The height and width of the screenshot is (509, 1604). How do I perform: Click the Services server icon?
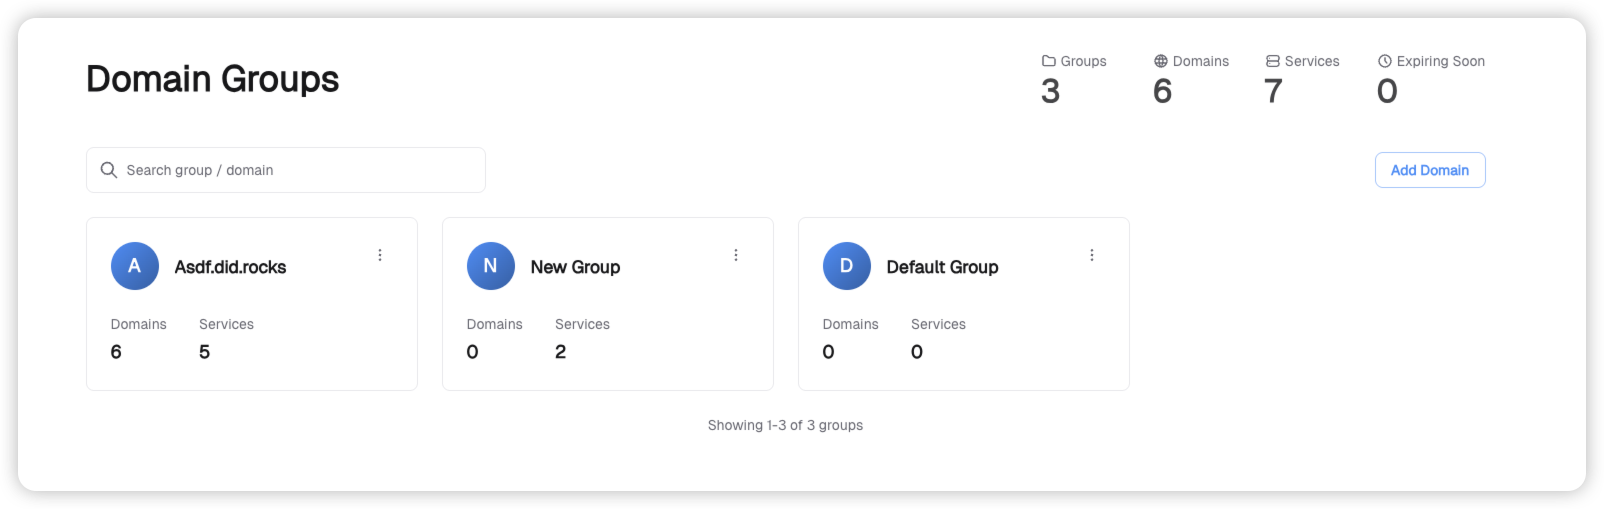1273,61
